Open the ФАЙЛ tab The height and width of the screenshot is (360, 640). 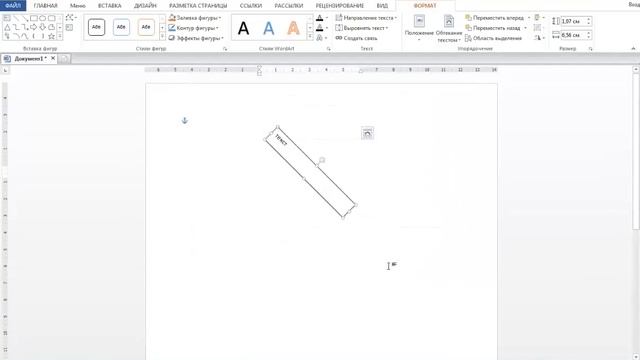pos(13,6)
